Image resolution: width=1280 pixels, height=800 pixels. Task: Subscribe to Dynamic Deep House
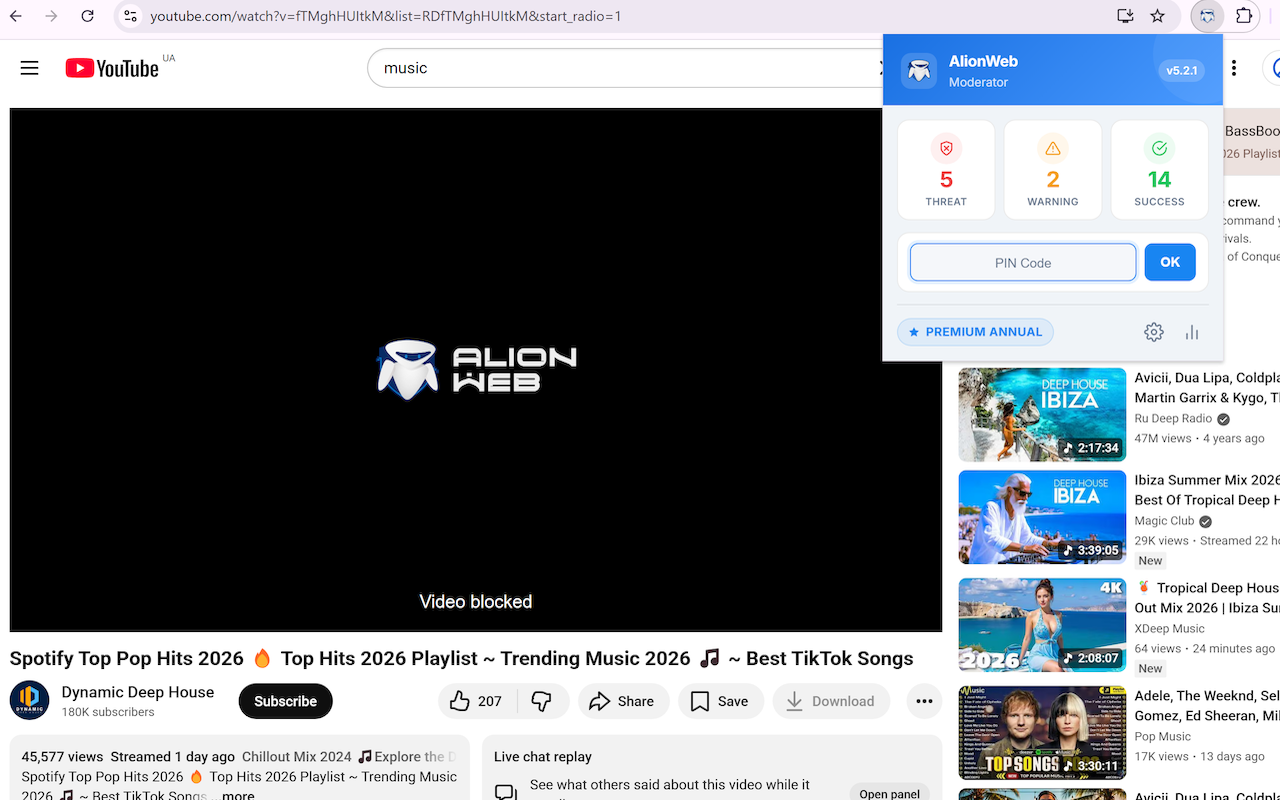pos(285,701)
